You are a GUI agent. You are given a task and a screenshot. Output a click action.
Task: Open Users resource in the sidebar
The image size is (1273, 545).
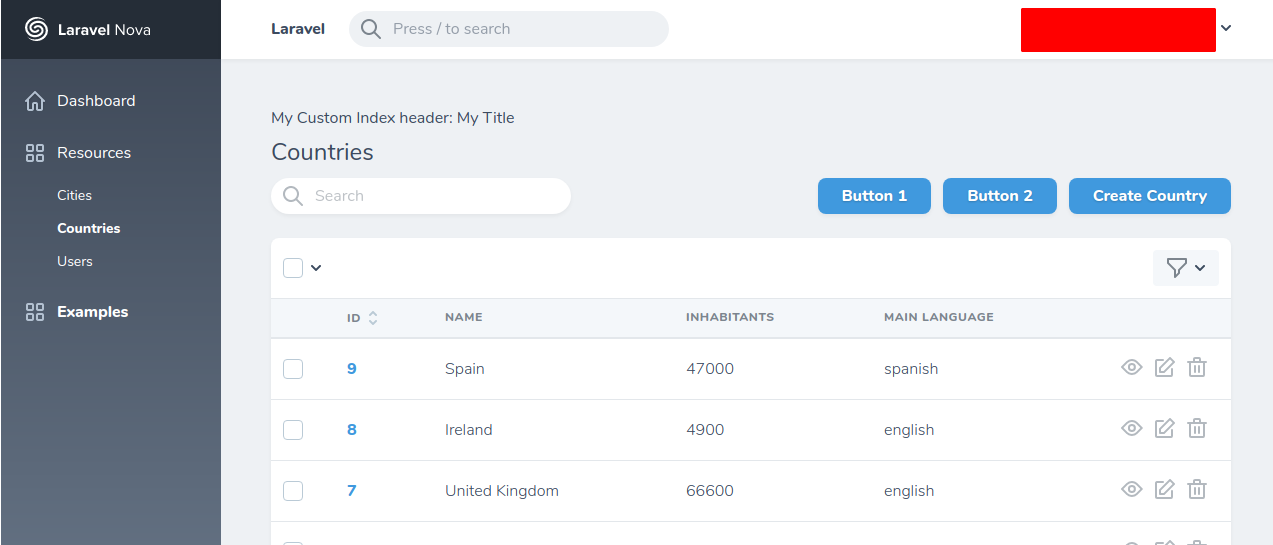tap(75, 261)
